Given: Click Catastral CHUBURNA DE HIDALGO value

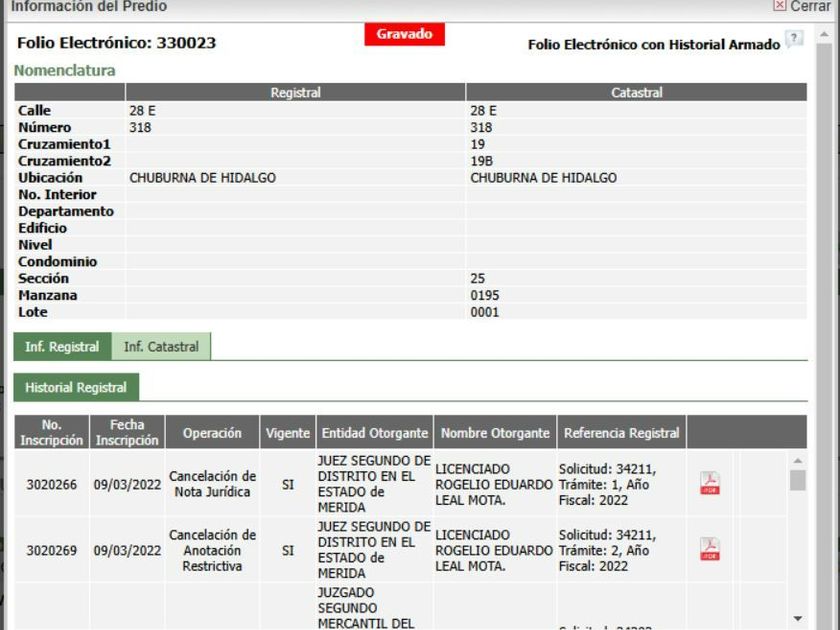Looking at the screenshot, I should (x=543, y=178).
